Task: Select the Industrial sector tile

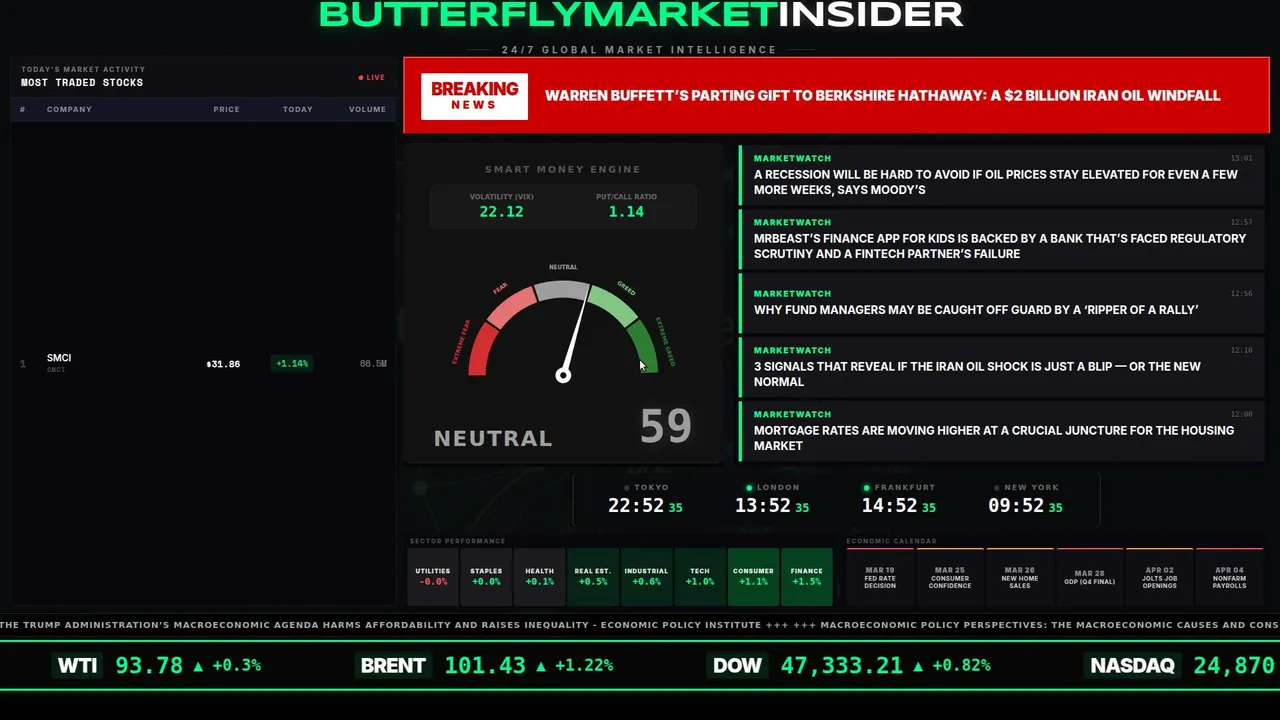Action: pos(646,576)
